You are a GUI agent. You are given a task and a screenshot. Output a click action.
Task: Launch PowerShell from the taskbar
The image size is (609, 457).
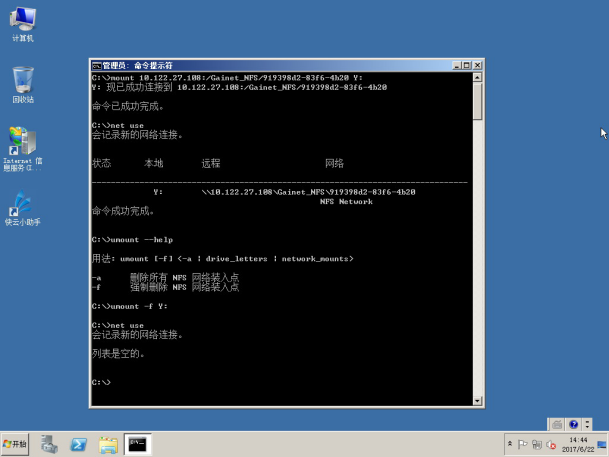tap(78, 443)
